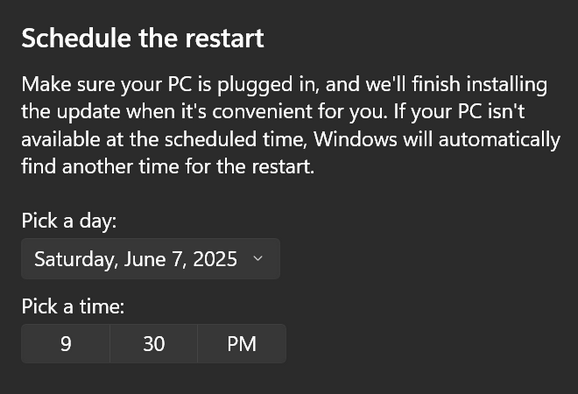The height and width of the screenshot is (394, 578).
Task: Change the PM period selector
Action: [x=242, y=344]
